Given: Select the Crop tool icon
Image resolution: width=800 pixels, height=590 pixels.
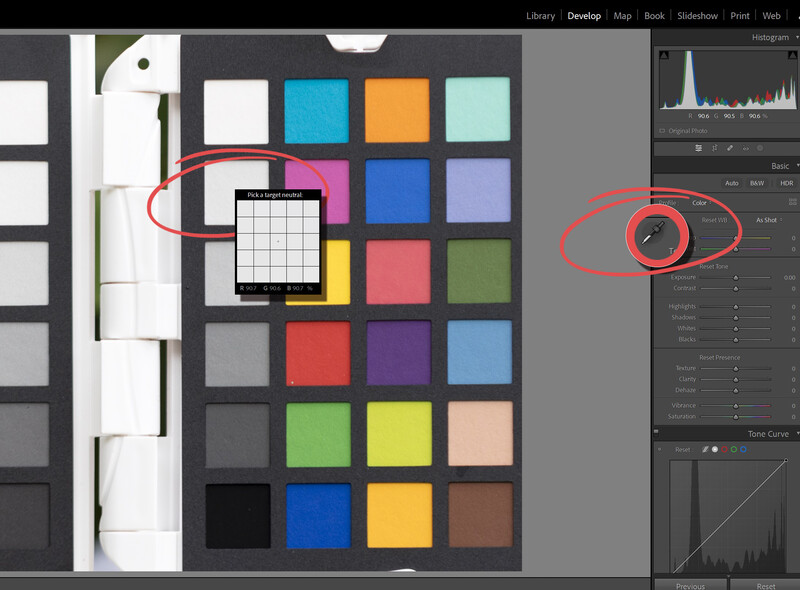Looking at the screenshot, I should pos(714,148).
